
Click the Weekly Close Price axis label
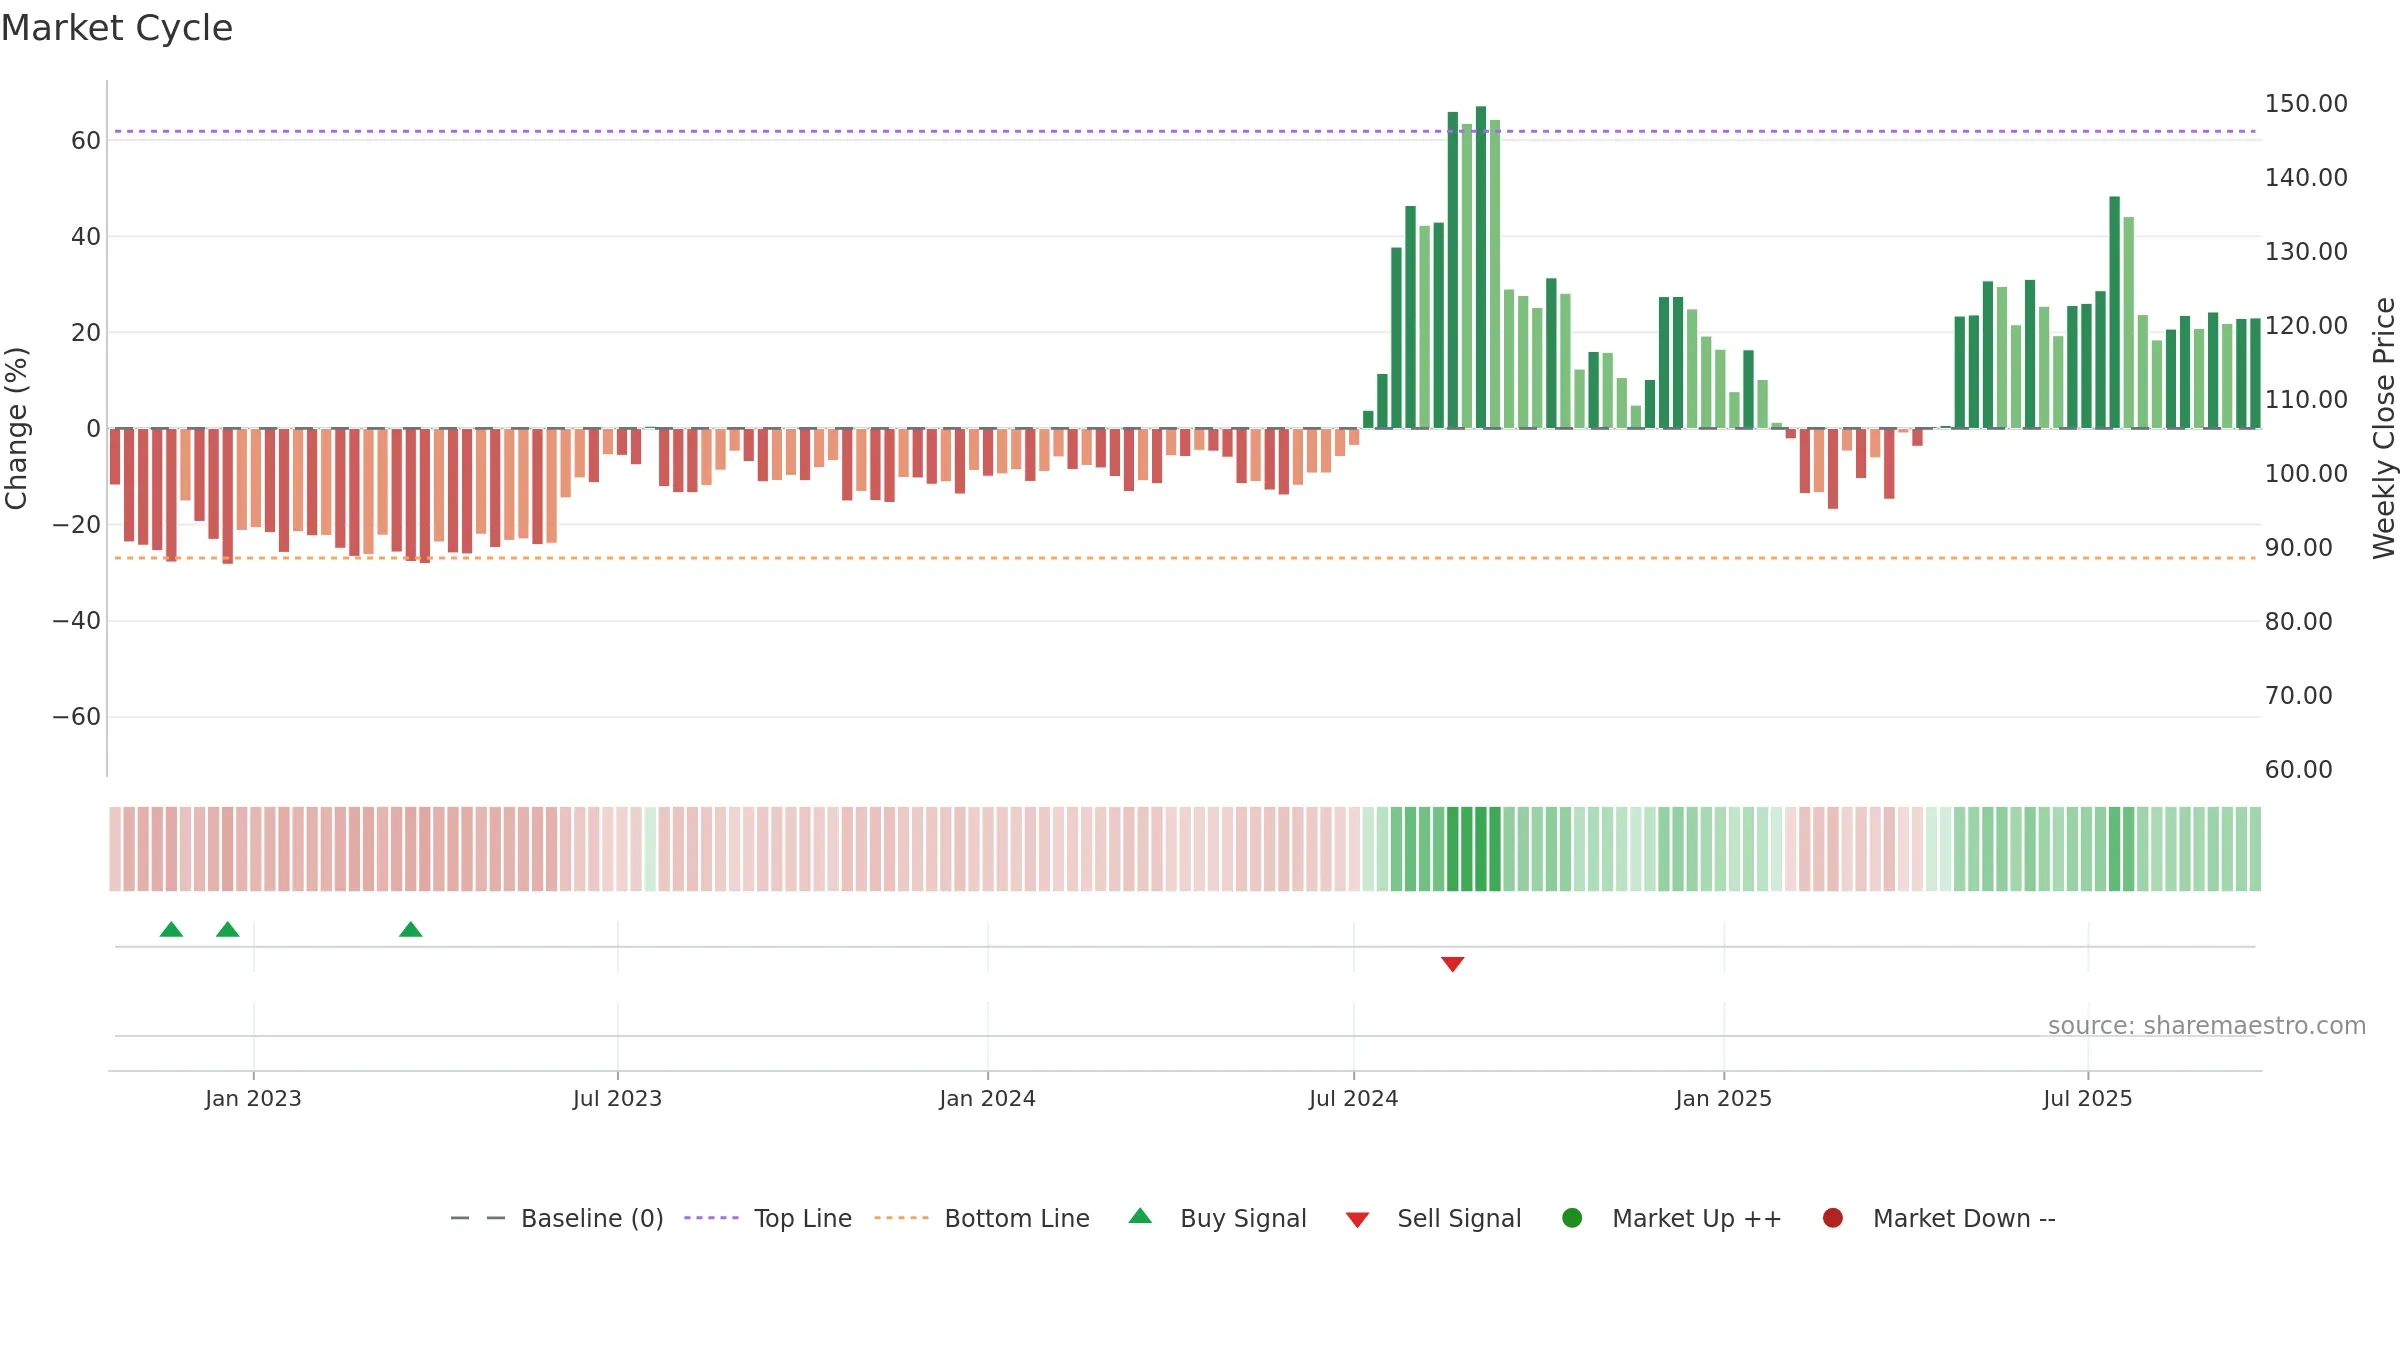[2384, 428]
